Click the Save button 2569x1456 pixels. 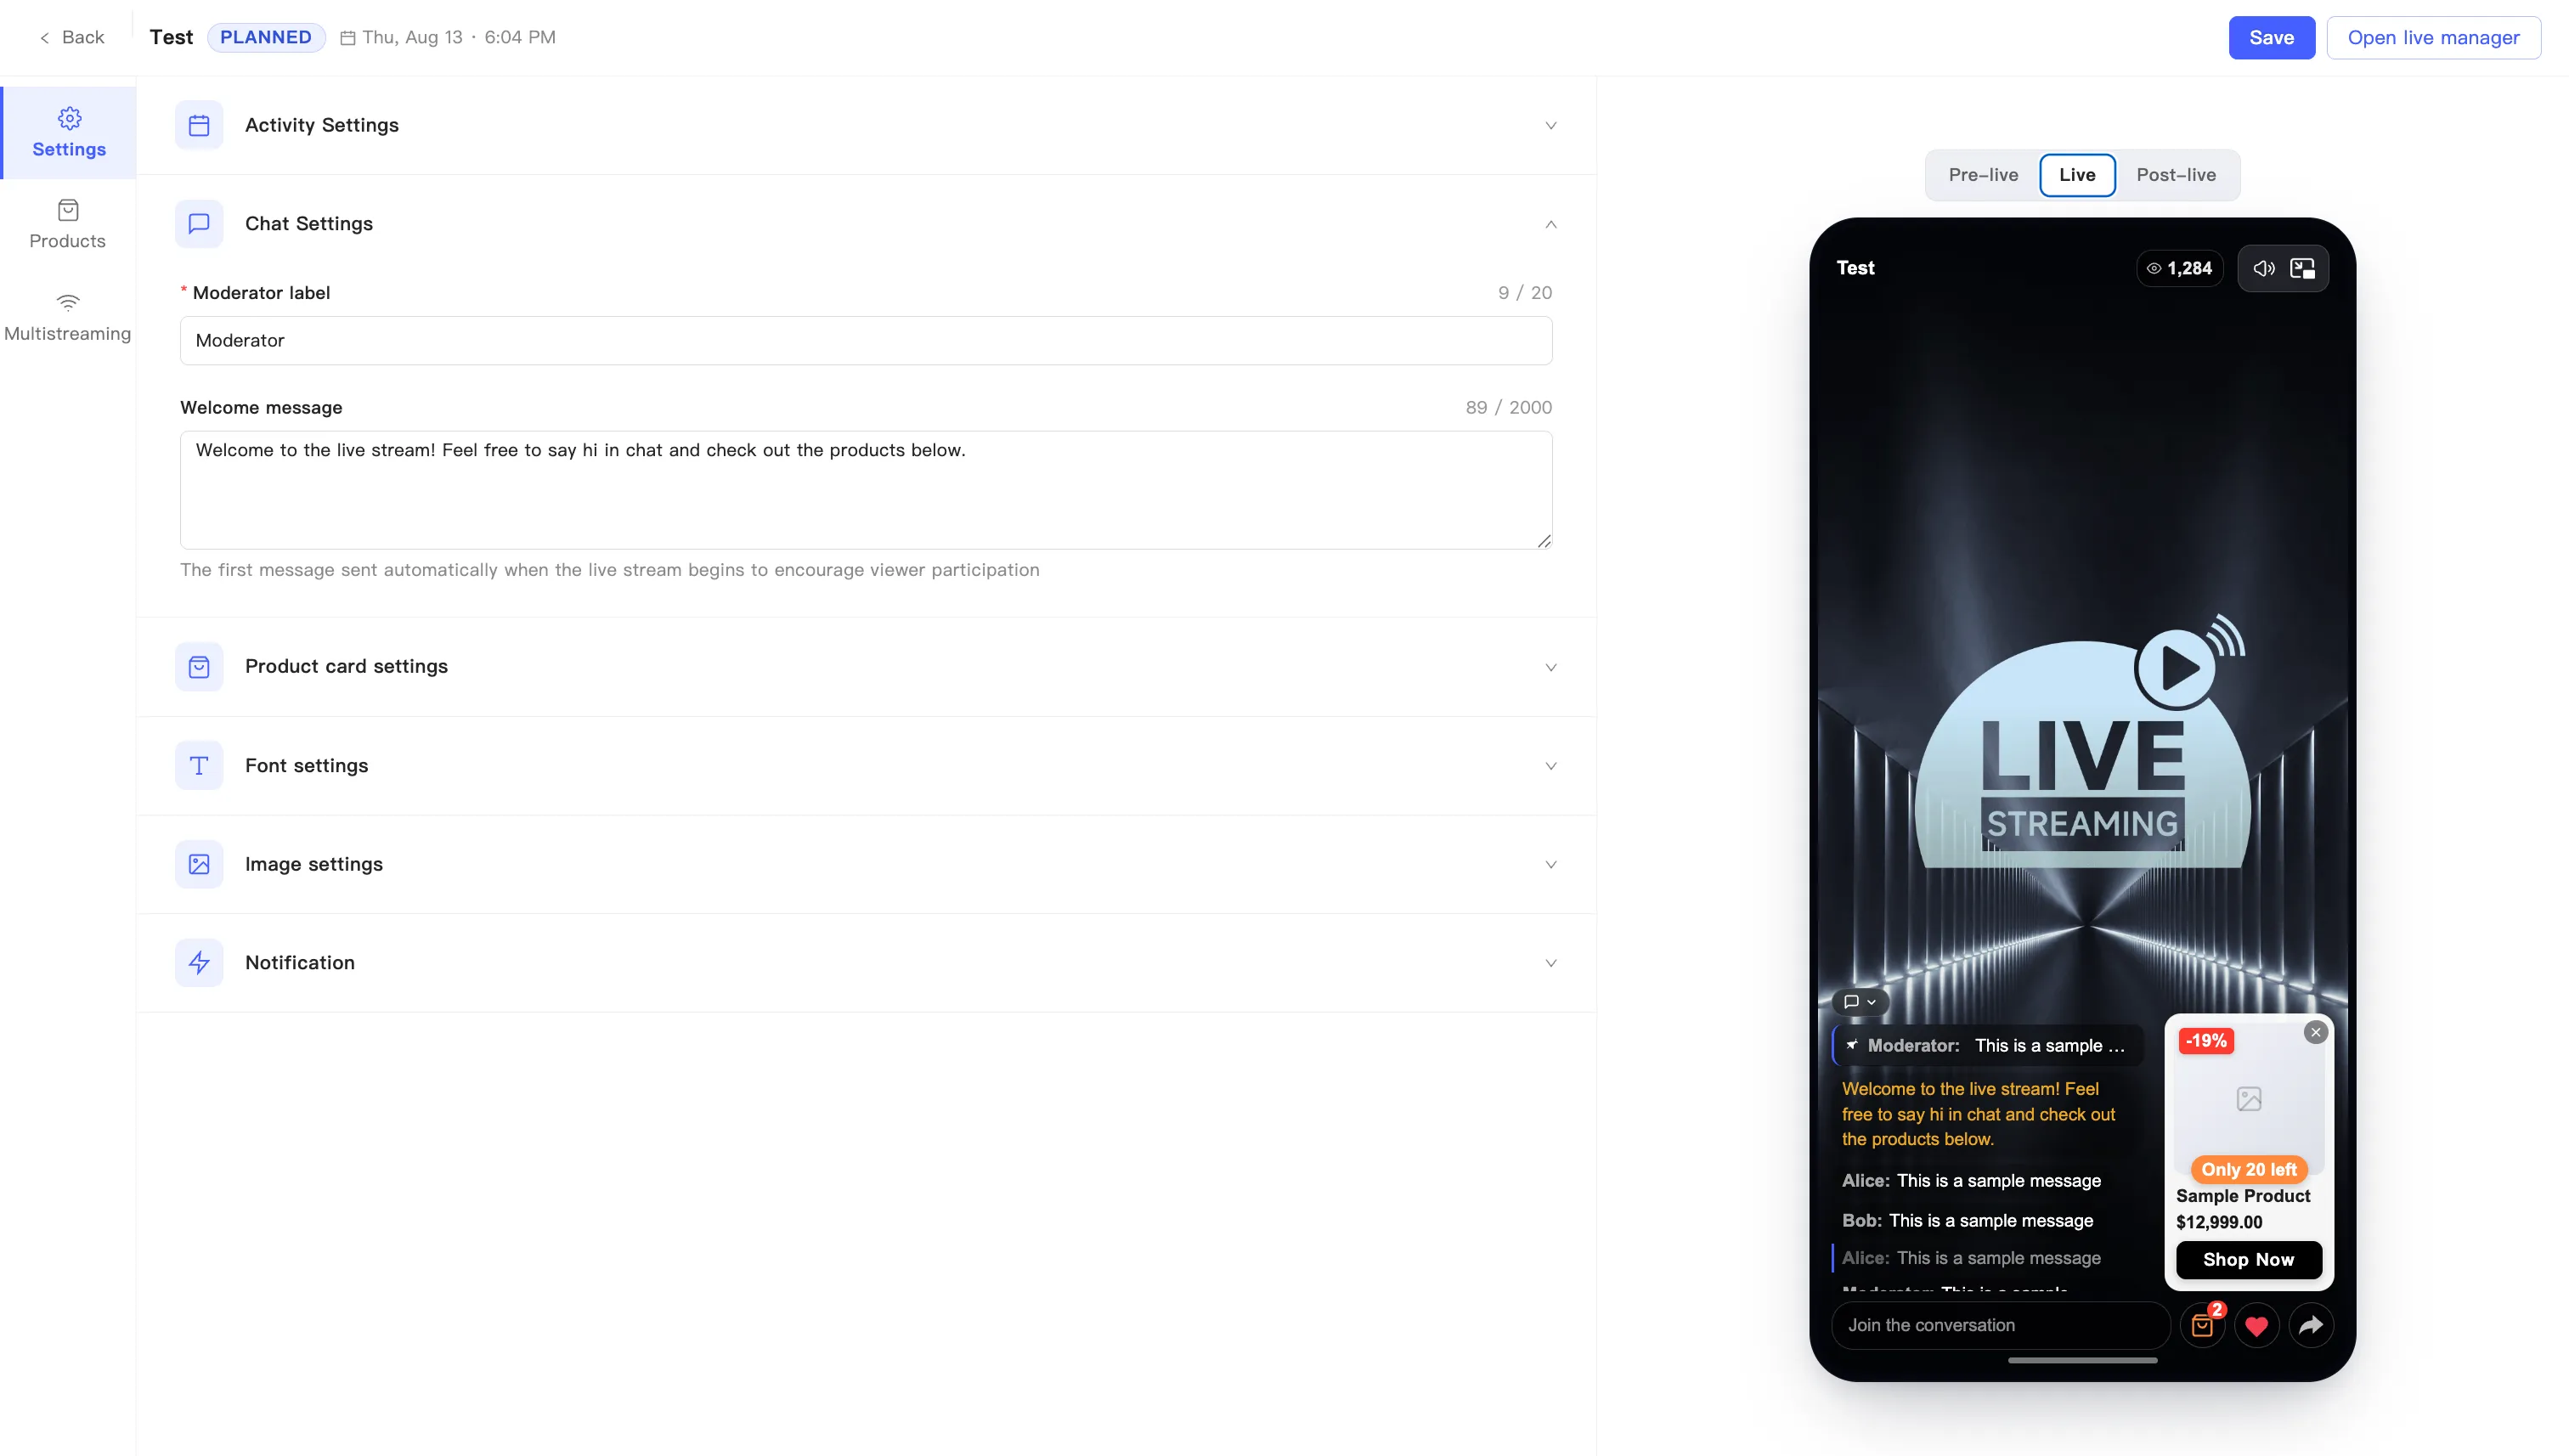[2271, 37]
